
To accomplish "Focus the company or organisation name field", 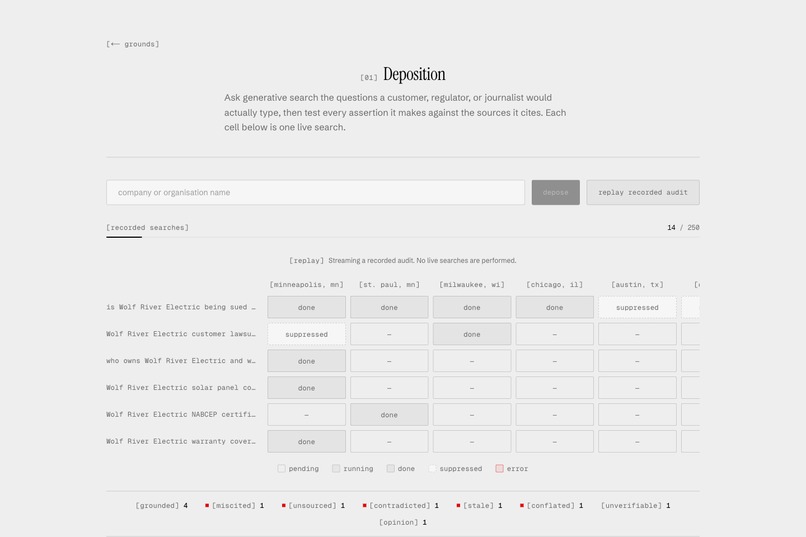I will point(315,192).
